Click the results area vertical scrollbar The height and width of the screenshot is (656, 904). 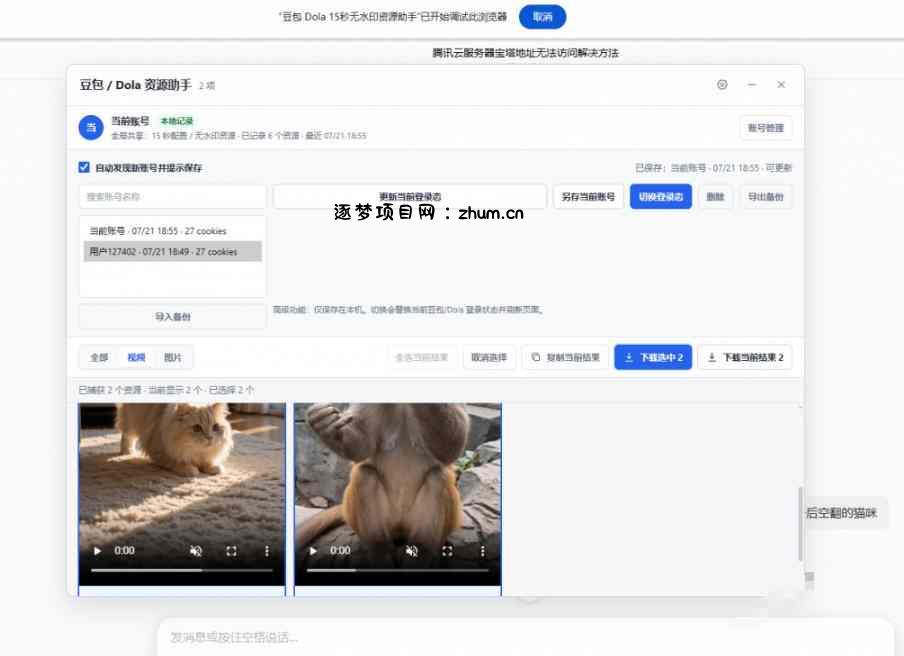pyautogui.click(x=800, y=523)
